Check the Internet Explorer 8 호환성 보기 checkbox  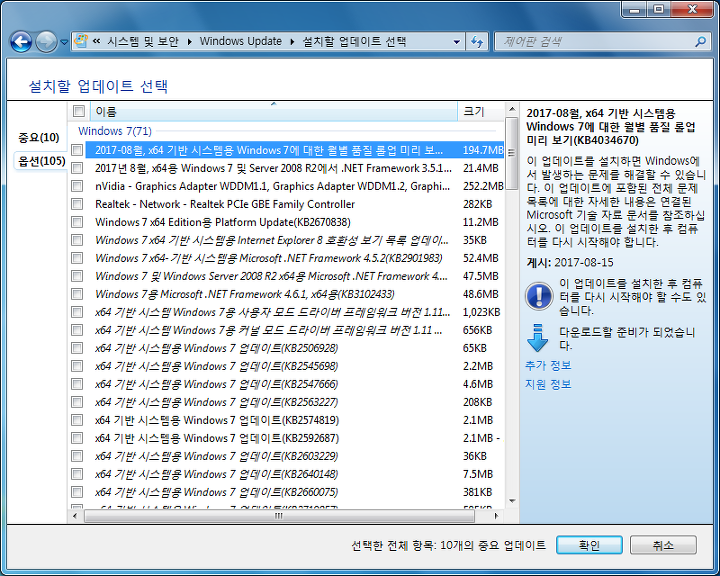pos(77,240)
